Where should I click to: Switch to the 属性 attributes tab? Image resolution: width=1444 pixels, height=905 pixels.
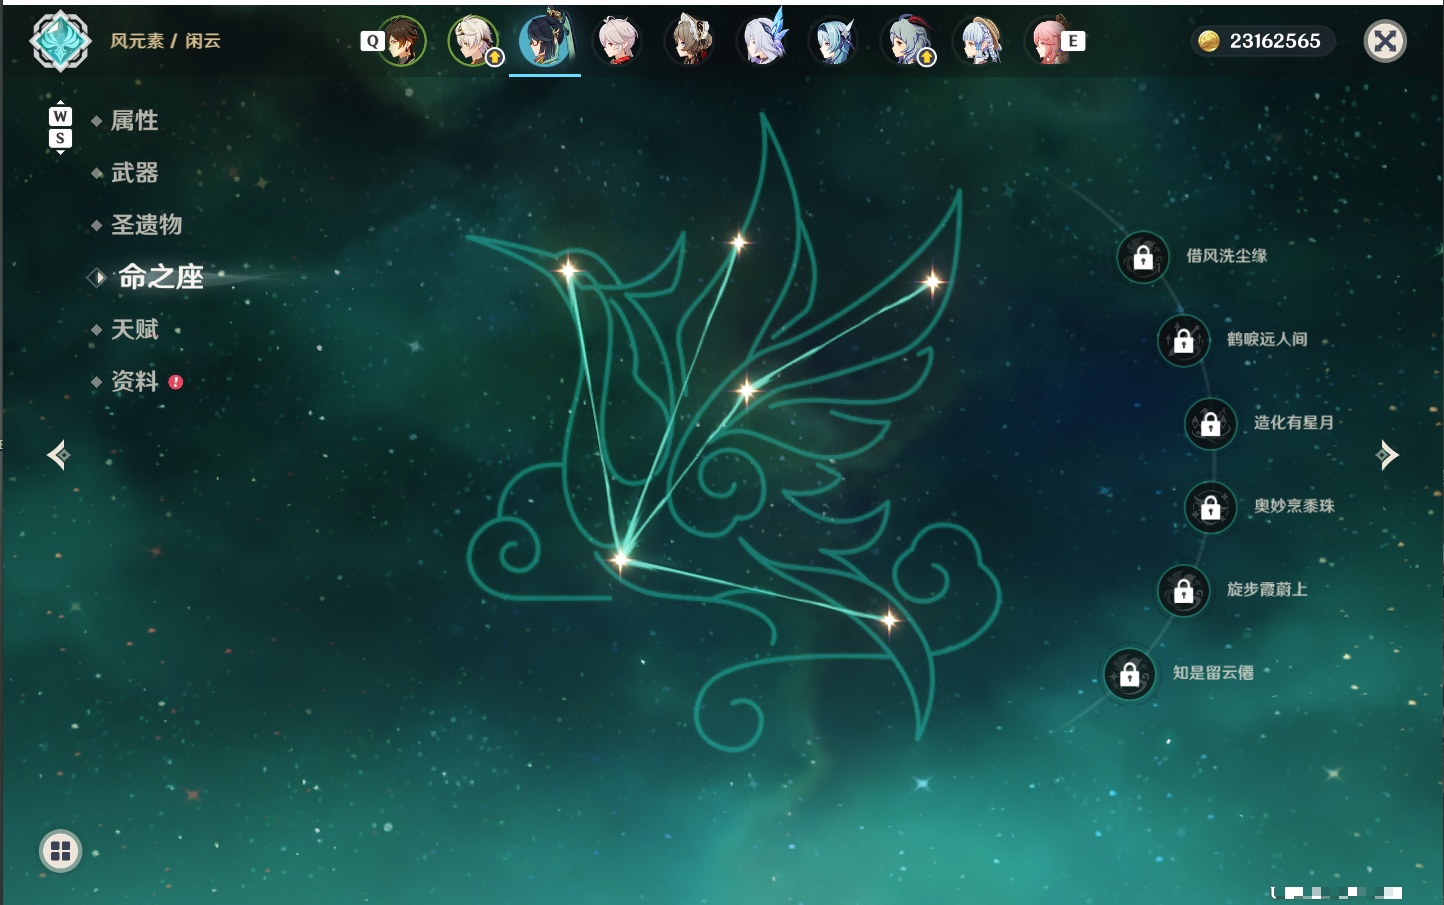pyautogui.click(x=134, y=121)
